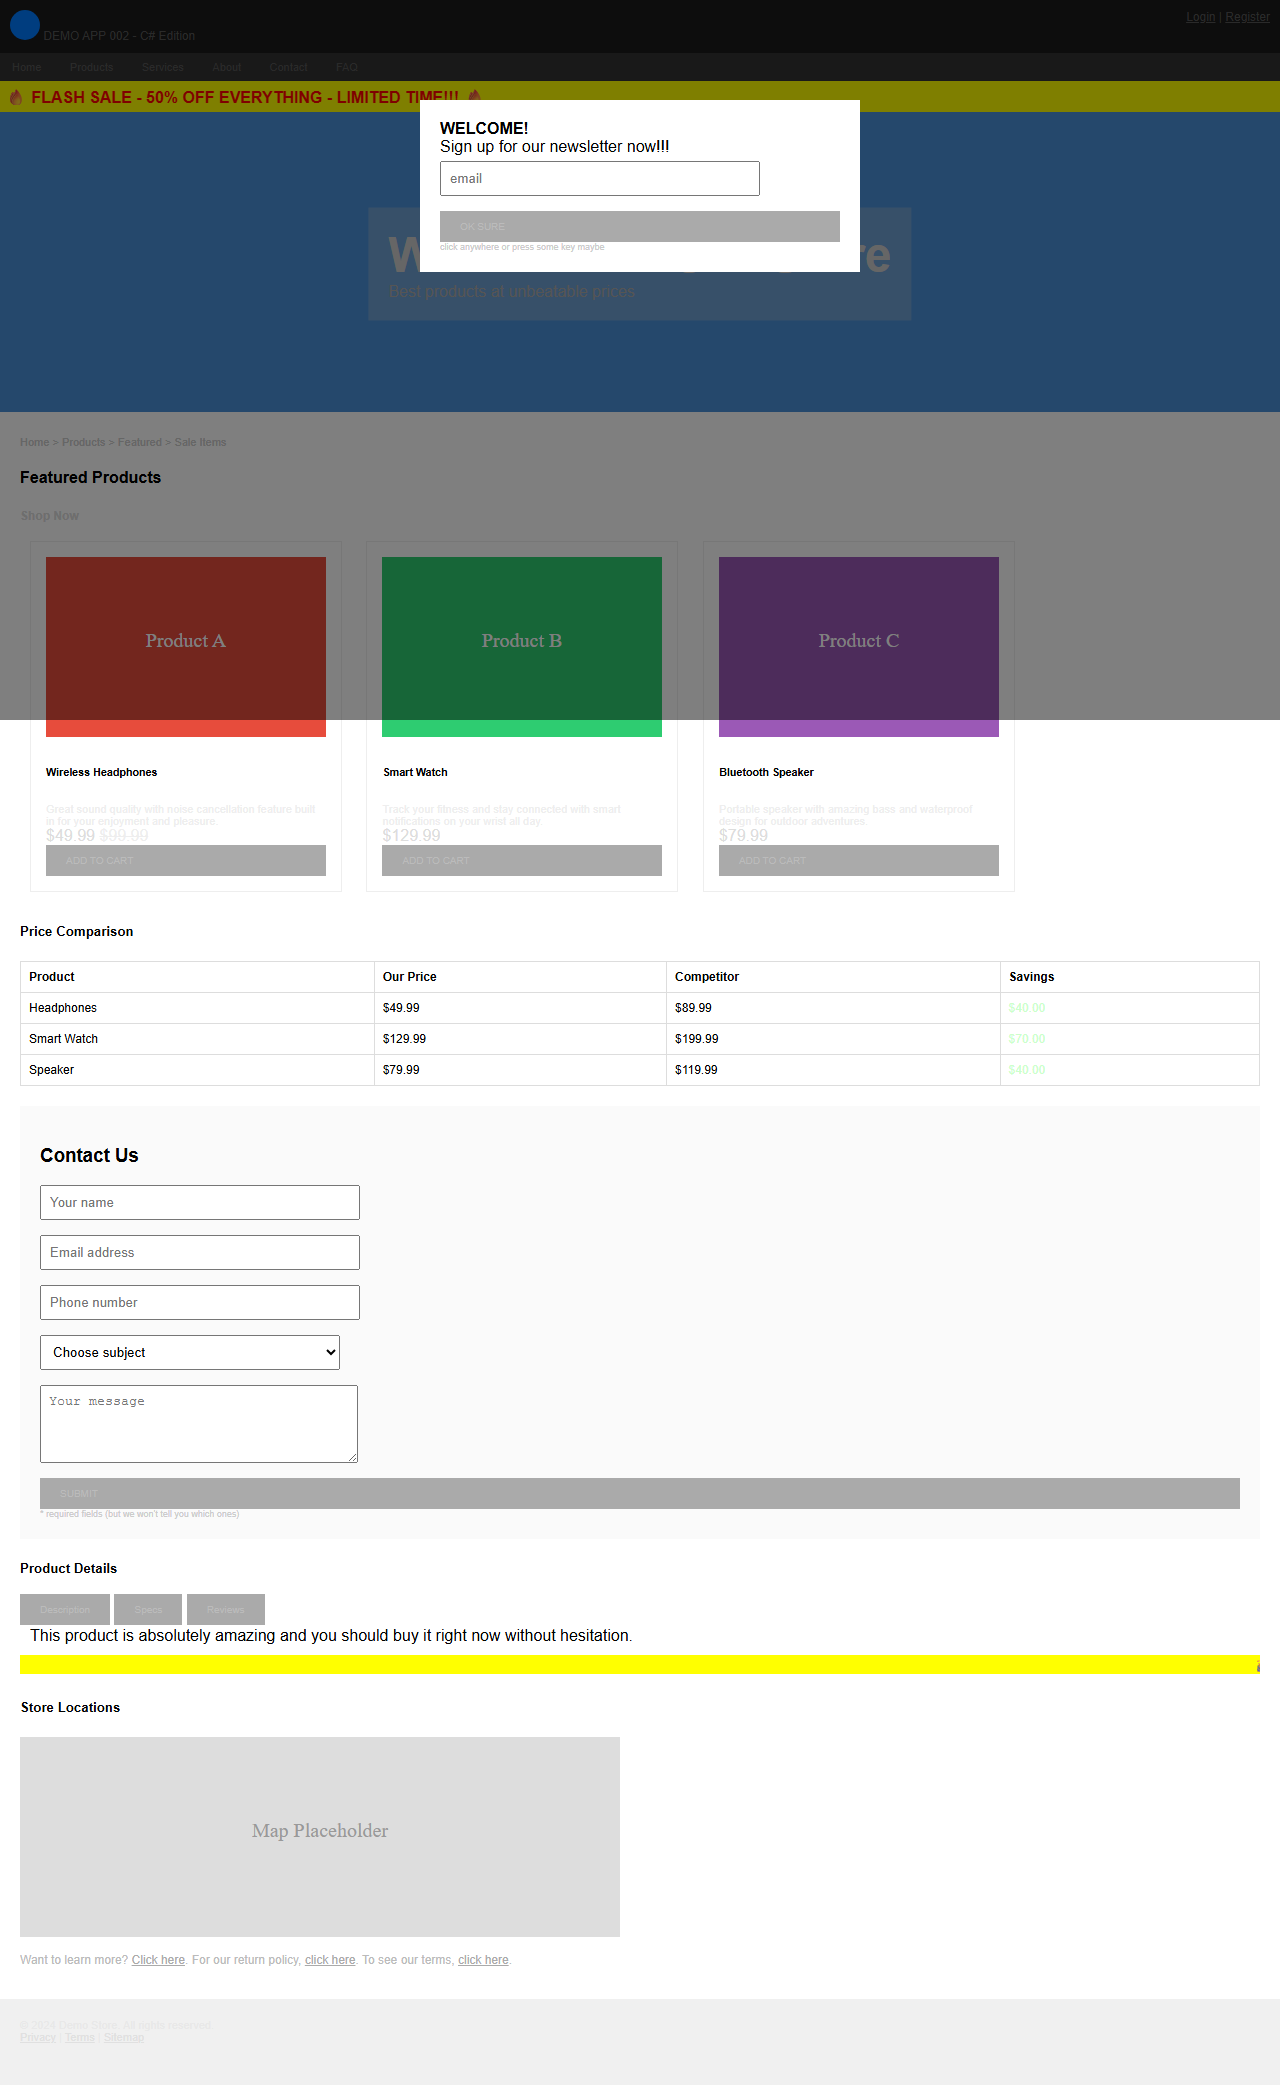1280x2085 pixels.
Task: Click the Bluetooth Speaker product title
Action: click(766, 772)
